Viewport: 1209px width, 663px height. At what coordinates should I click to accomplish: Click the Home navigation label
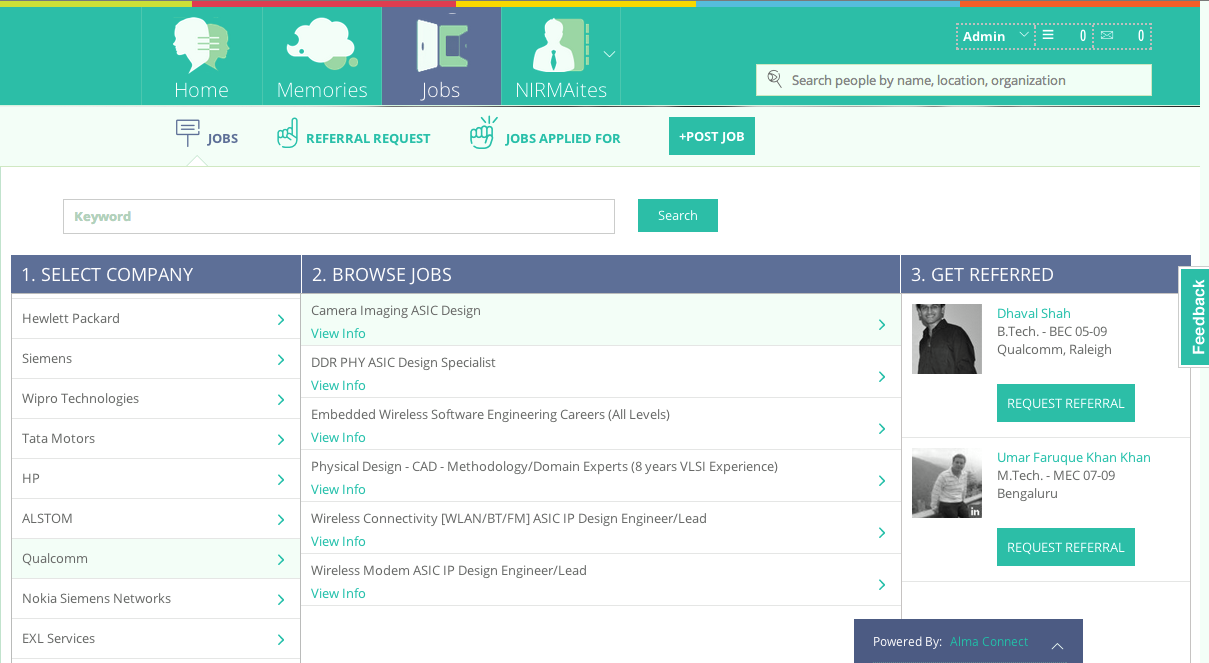pos(201,90)
